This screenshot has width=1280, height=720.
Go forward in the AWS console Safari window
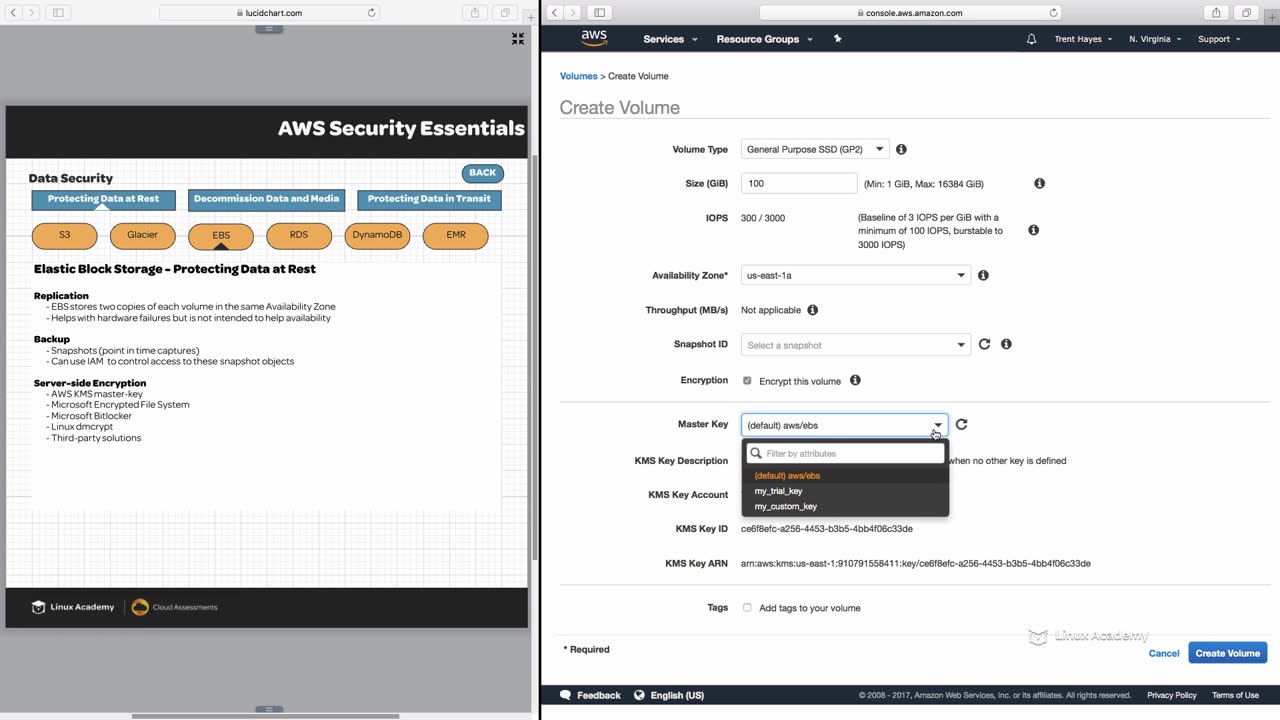point(574,13)
